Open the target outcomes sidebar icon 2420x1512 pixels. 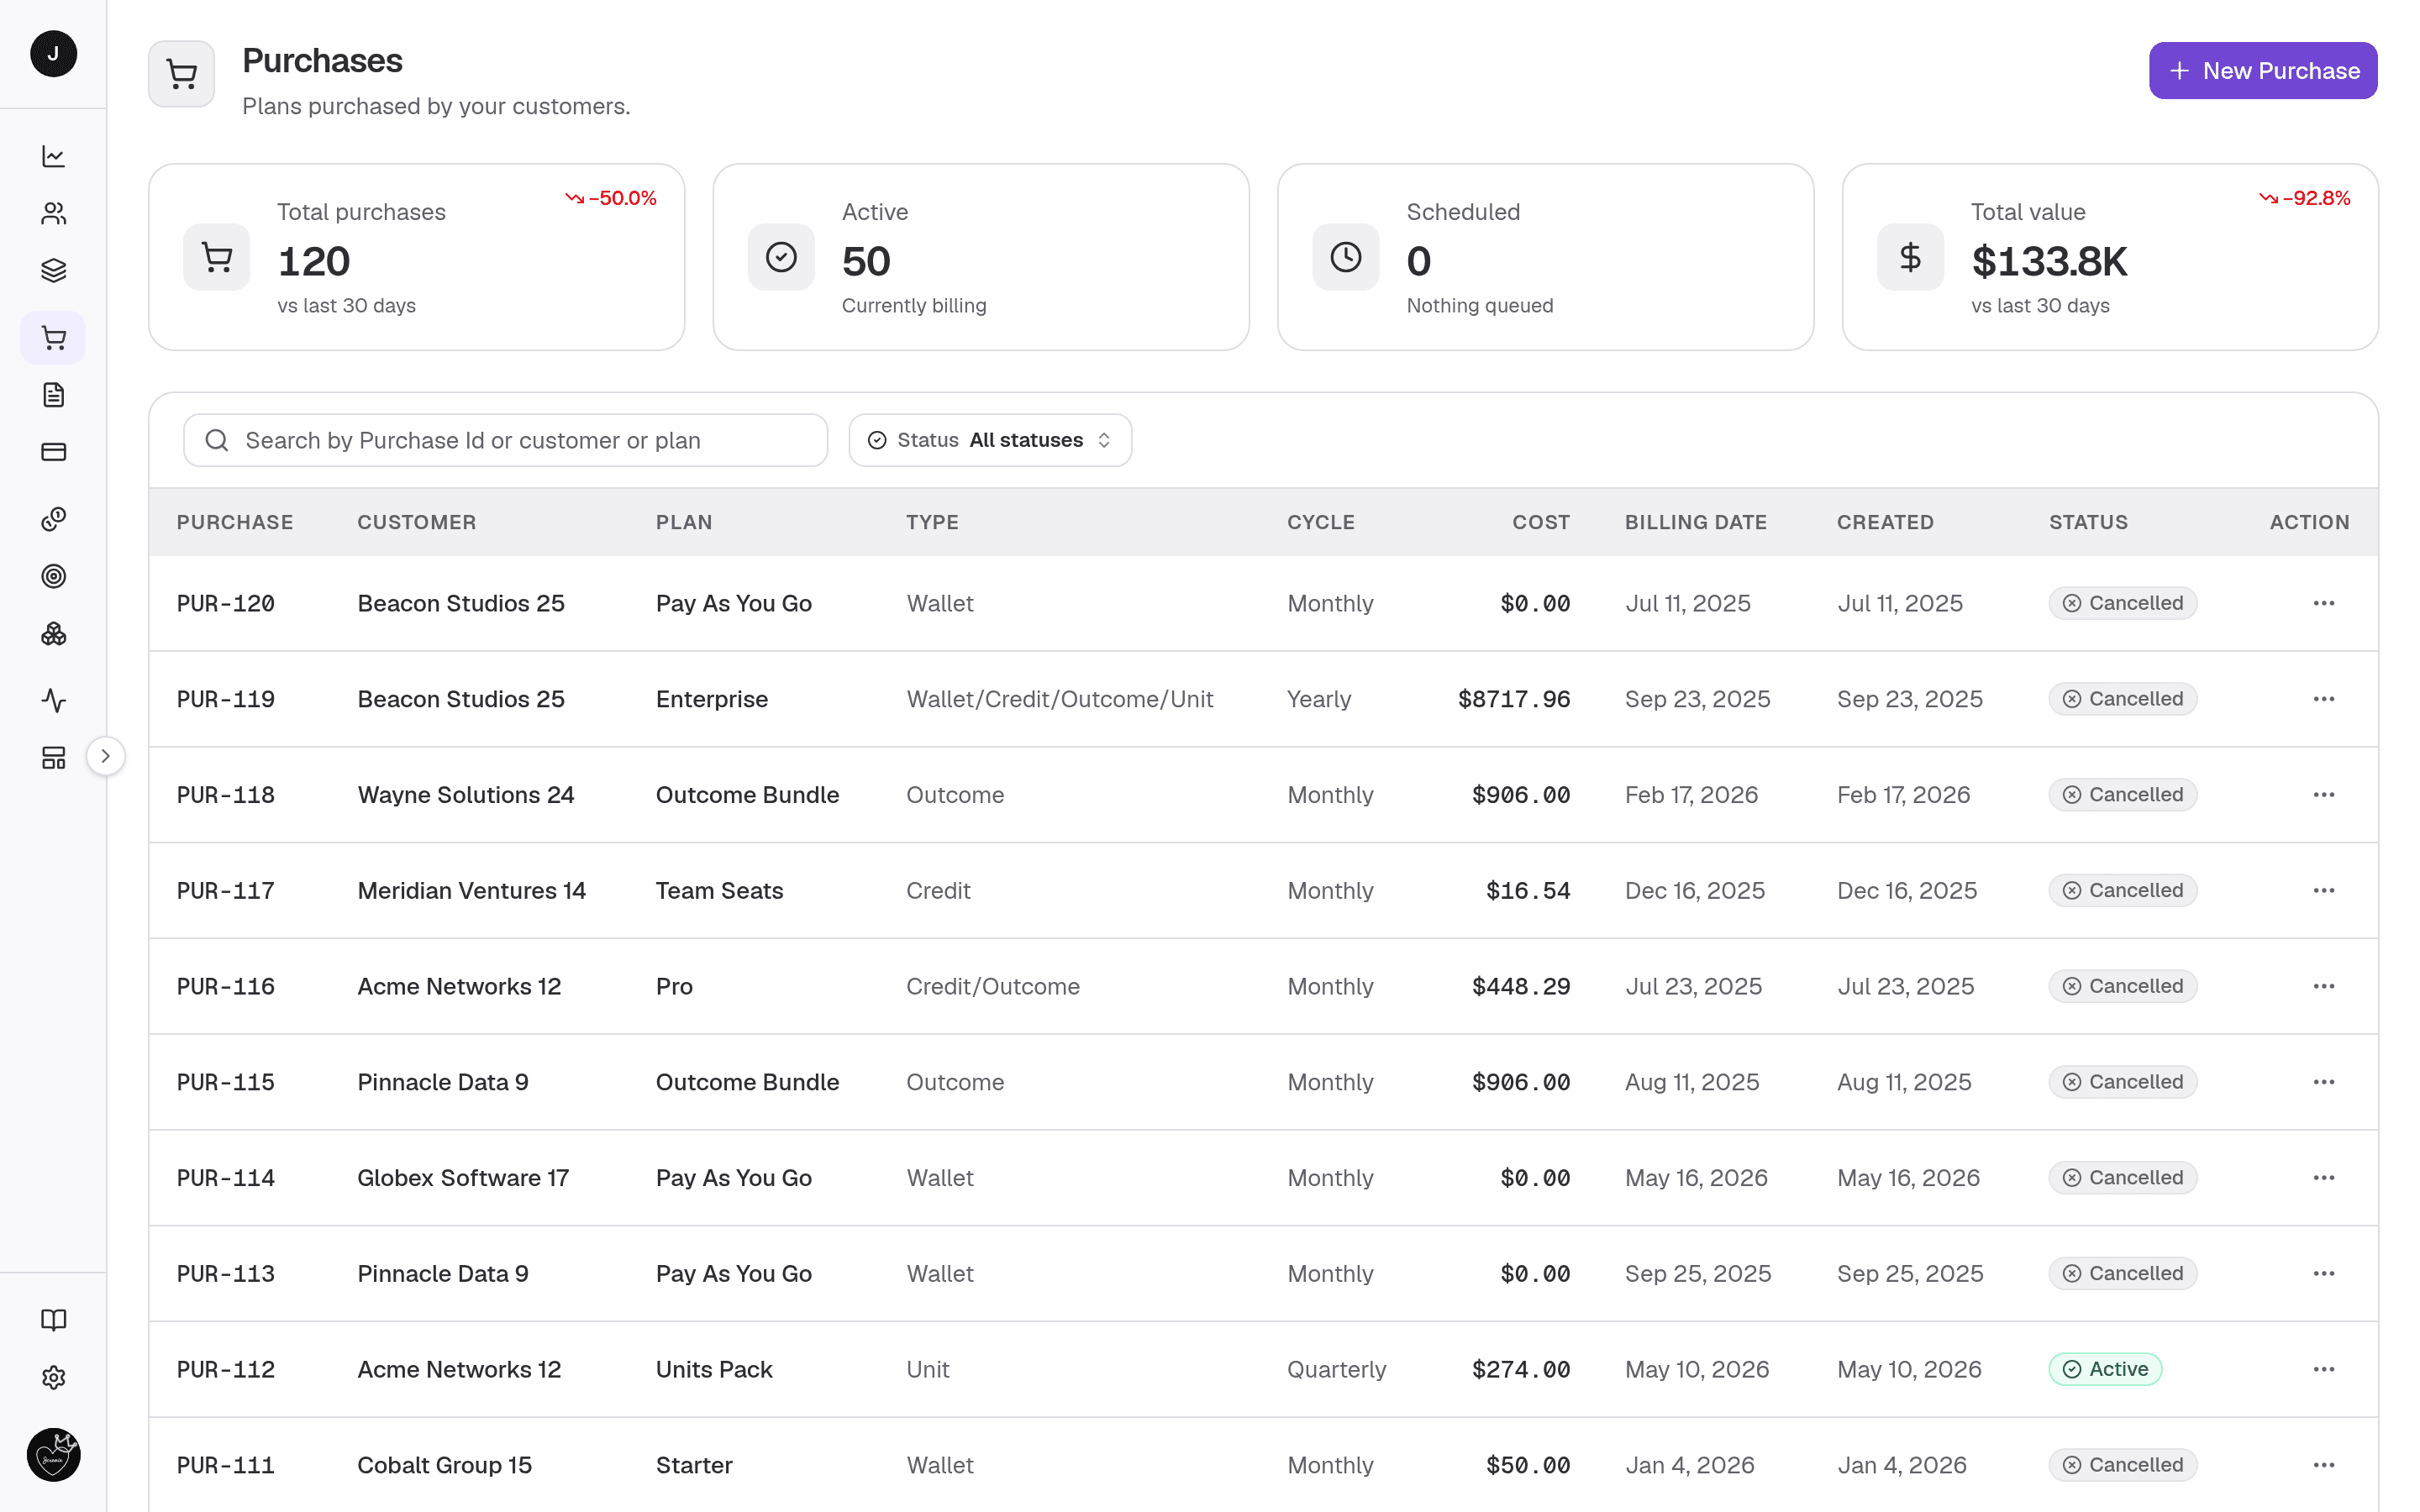[53, 576]
